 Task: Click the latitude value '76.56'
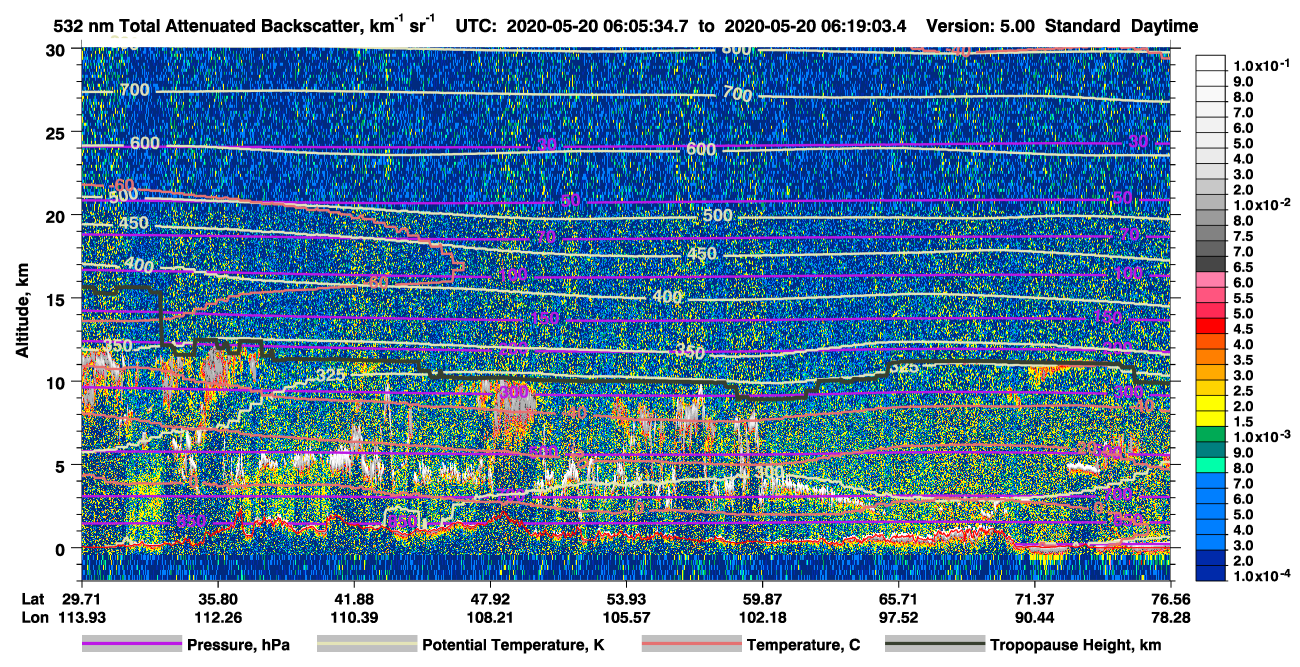coord(1170,599)
